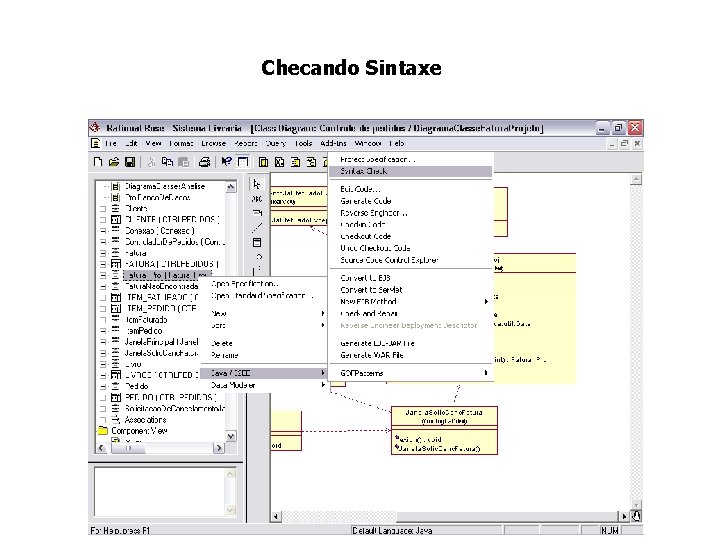Click the Browse State Machine Diagram icon
The height and width of the screenshot is (540, 720).
pos(311,162)
